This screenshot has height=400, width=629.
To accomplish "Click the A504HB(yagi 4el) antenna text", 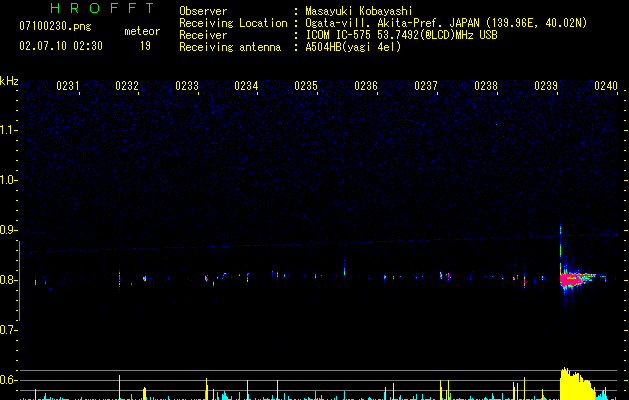I will (x=353, y=47).
